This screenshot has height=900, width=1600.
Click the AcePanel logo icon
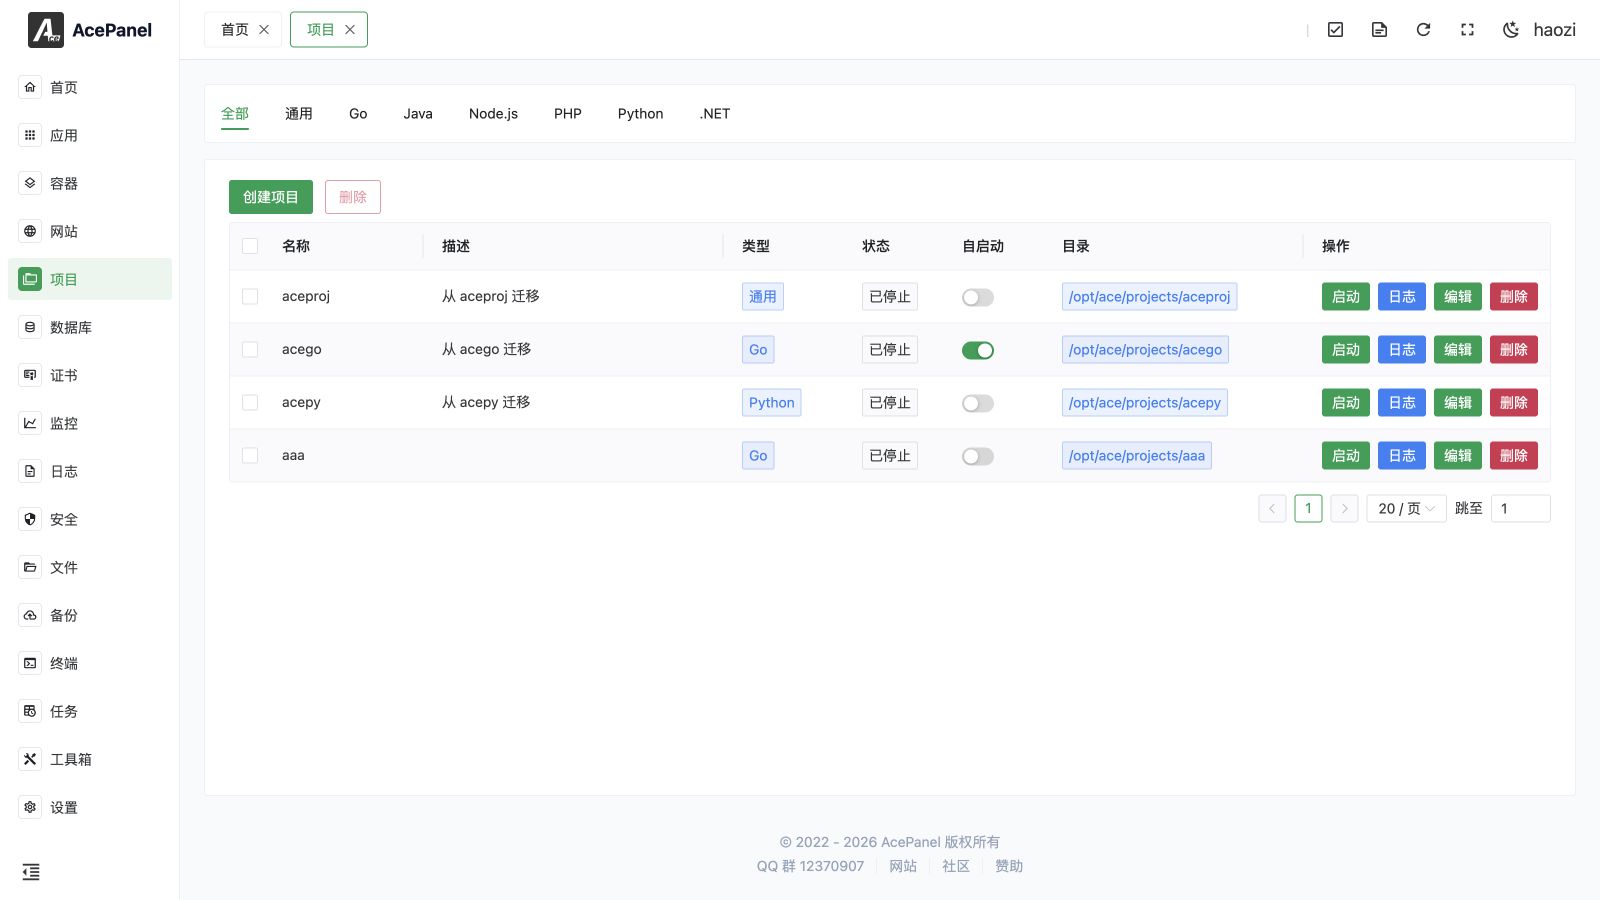click(x=46, y=30)
